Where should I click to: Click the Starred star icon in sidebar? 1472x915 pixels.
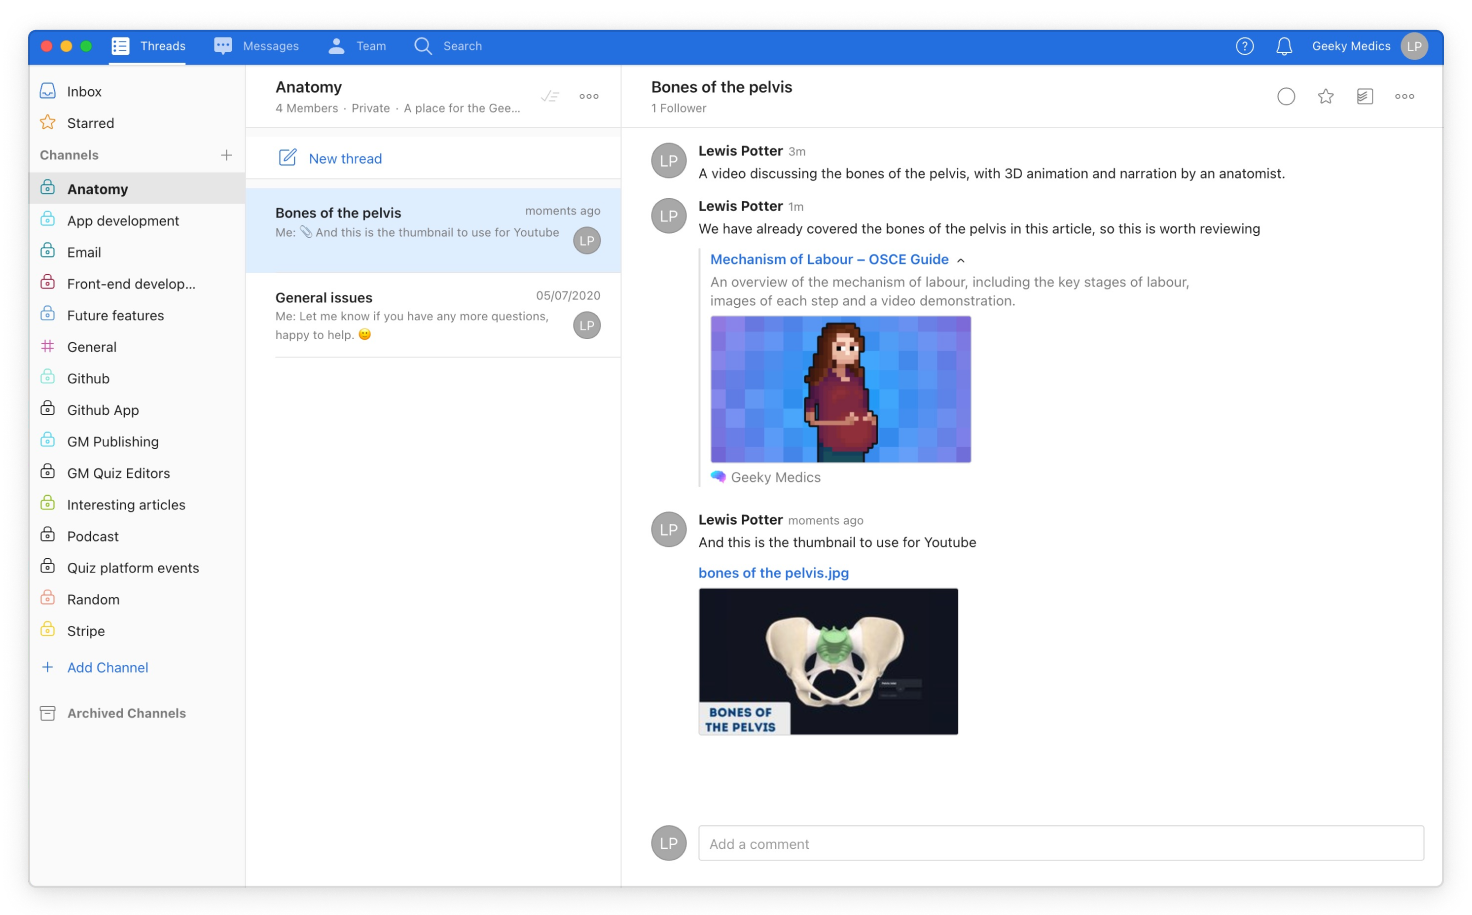tap(48, 123)
